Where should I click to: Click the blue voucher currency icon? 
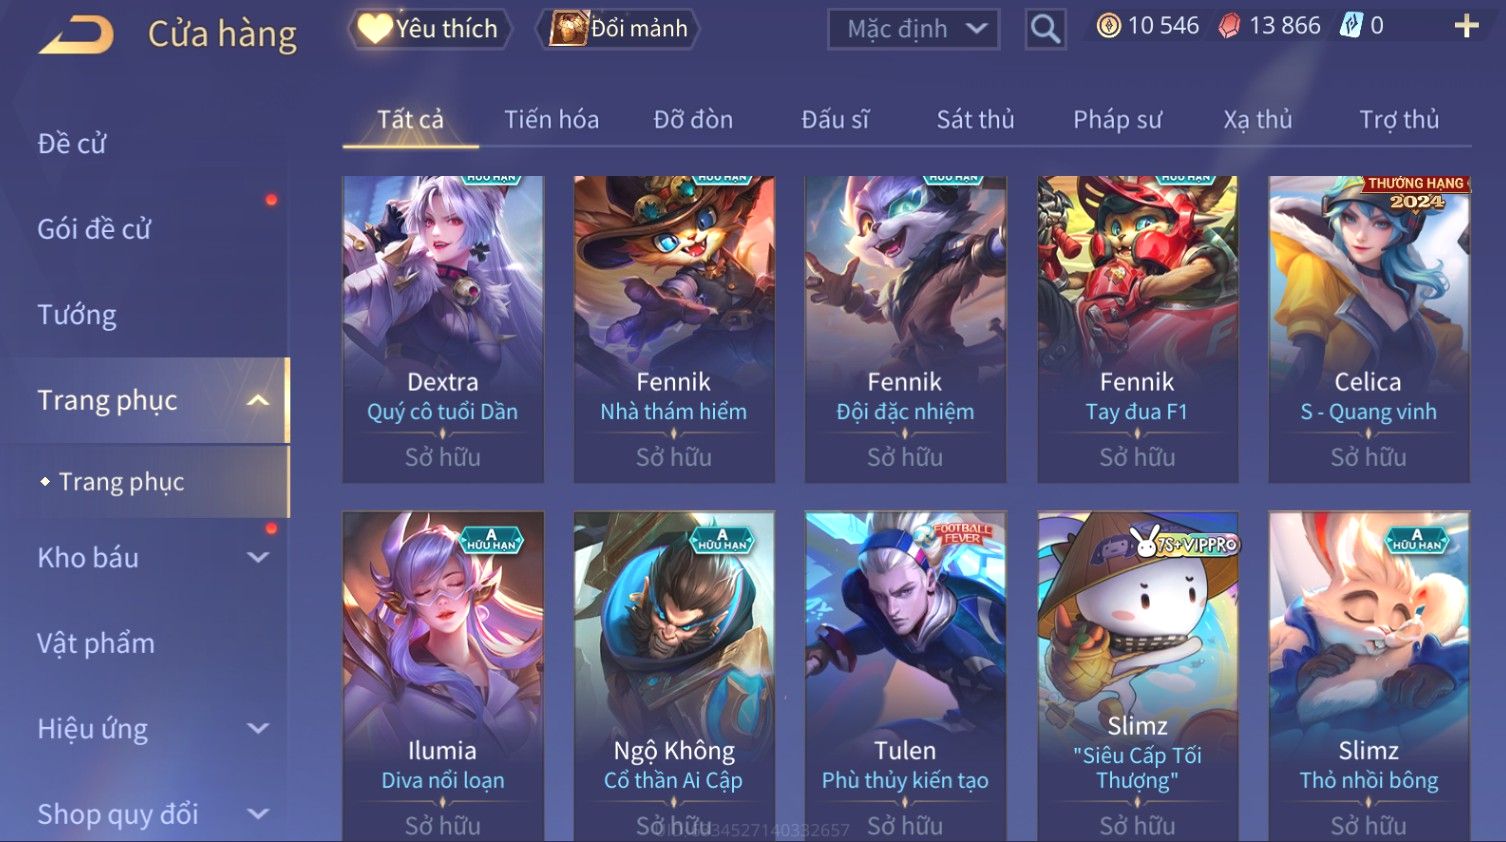click(x=1351, y=26)
